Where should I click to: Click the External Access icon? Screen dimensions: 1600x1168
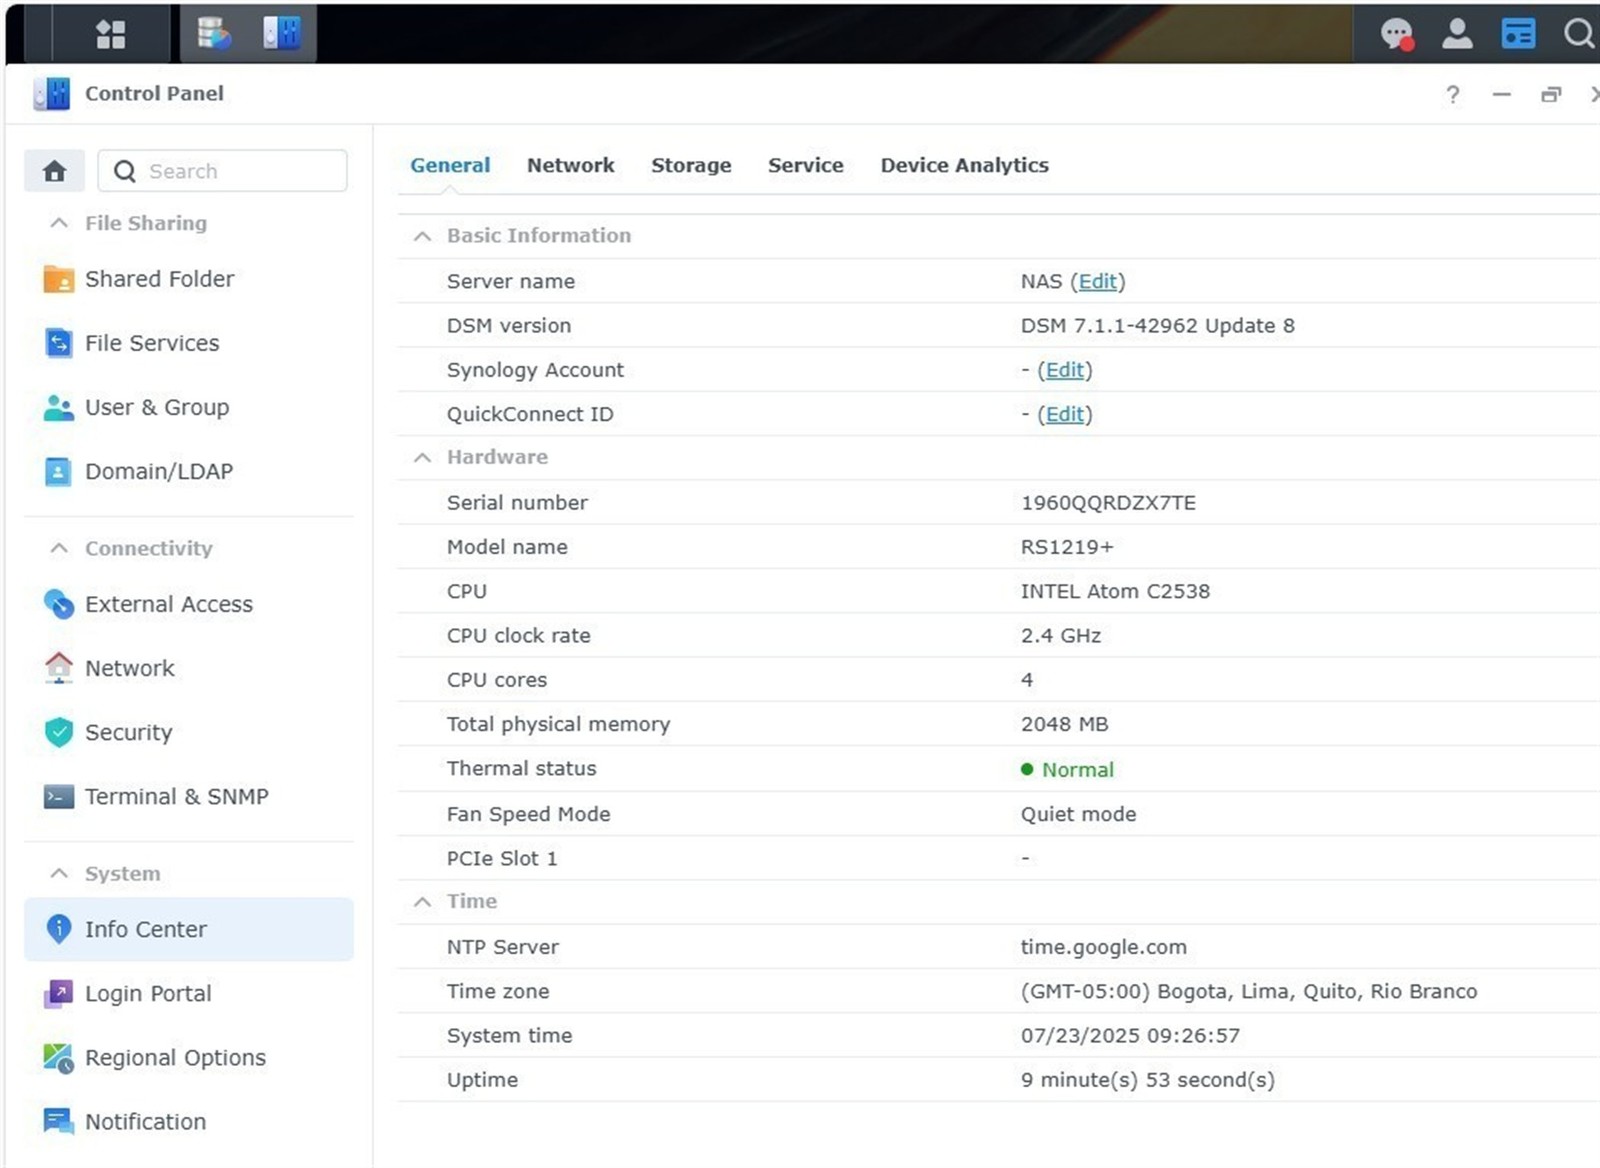point(58,604)
